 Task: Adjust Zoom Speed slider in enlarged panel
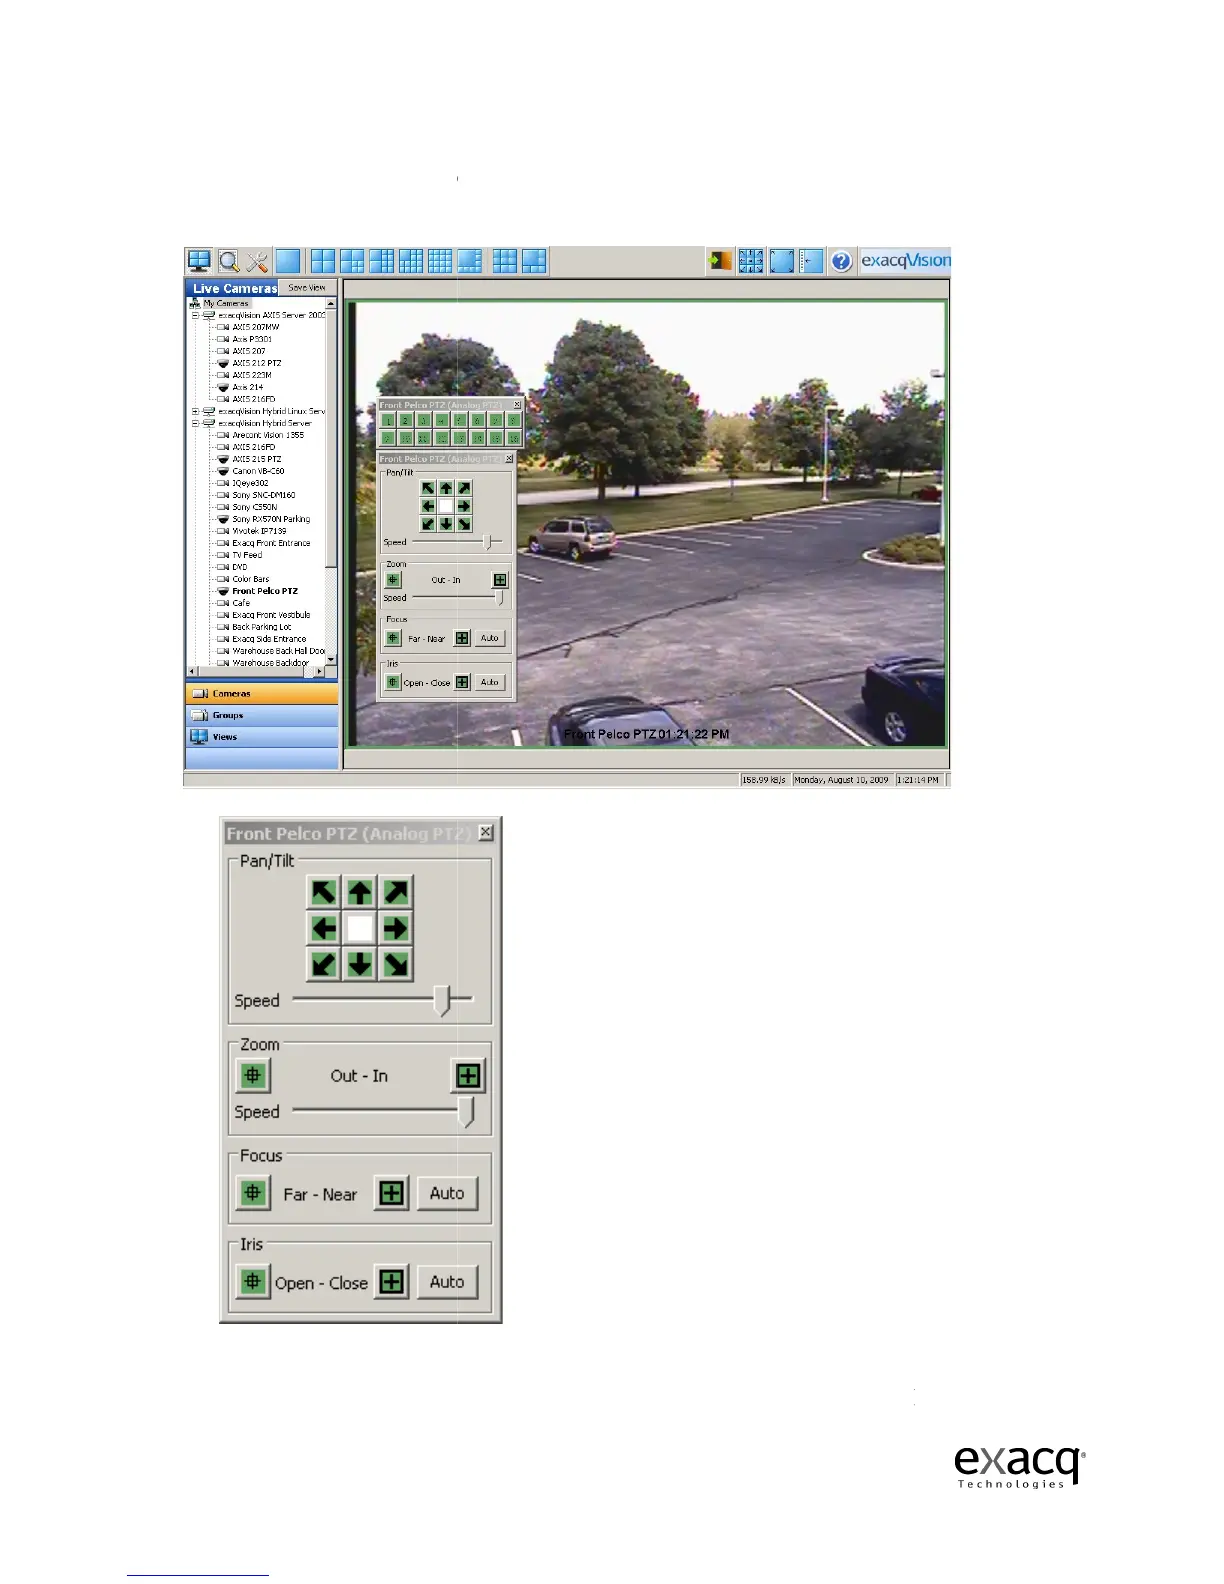point(466,1112)
